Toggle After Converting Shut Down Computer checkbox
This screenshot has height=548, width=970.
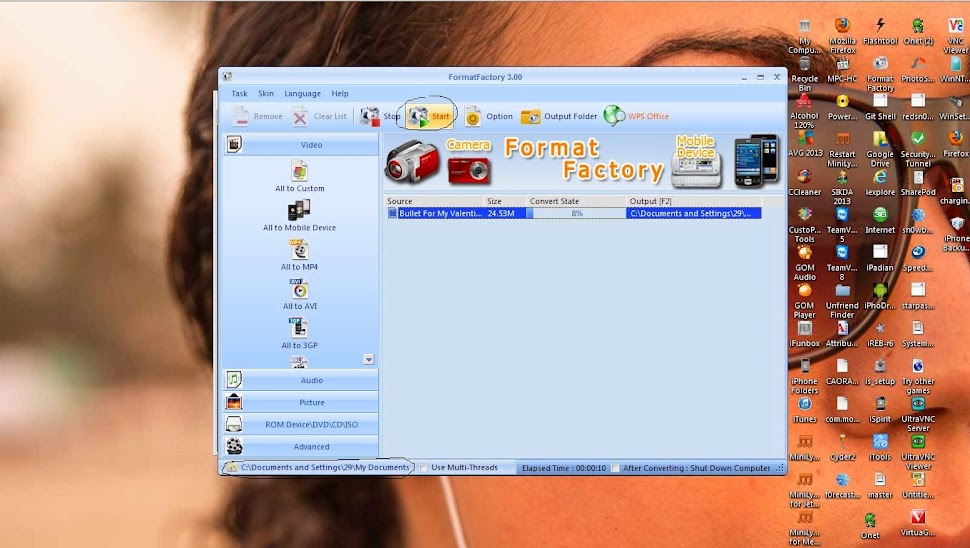[x=616, y=468]
